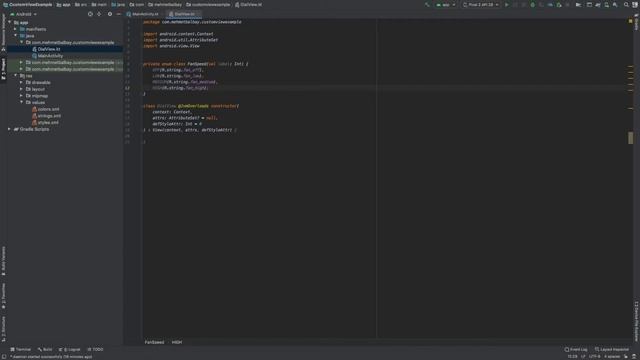Viewport: 640px width, 360px height.
Task: Open Project panel gear settings
Action: pyautogui.click(x=109, y=14)
